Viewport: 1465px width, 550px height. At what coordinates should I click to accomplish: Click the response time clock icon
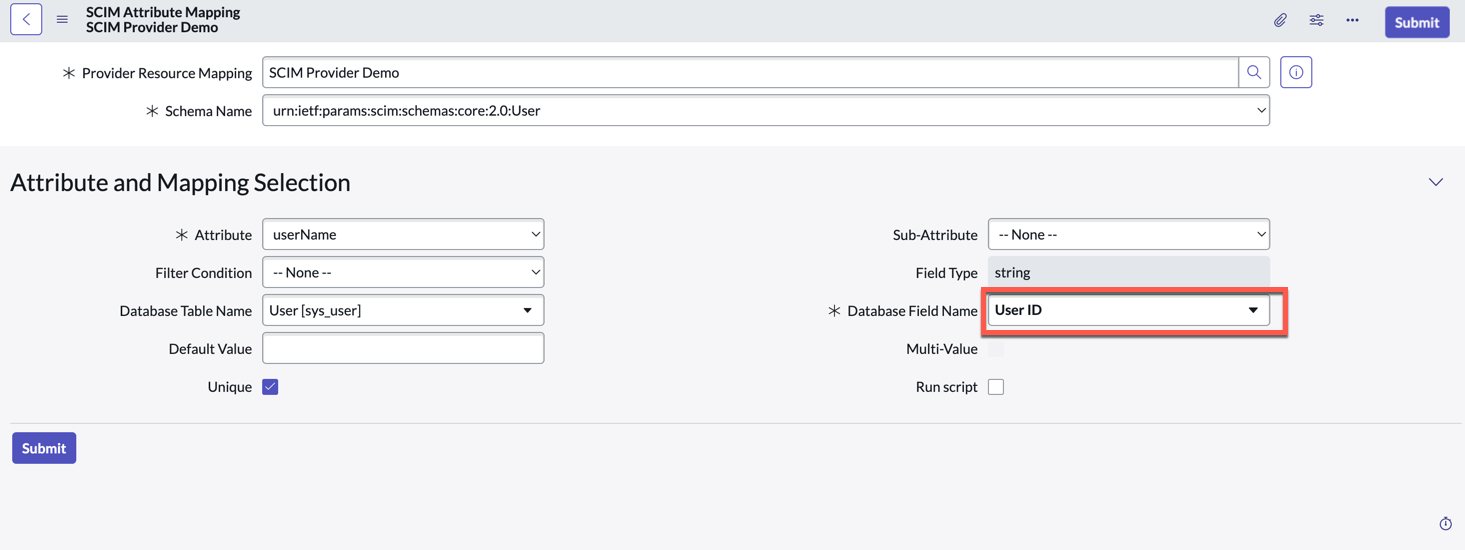tap(1445, 524)
